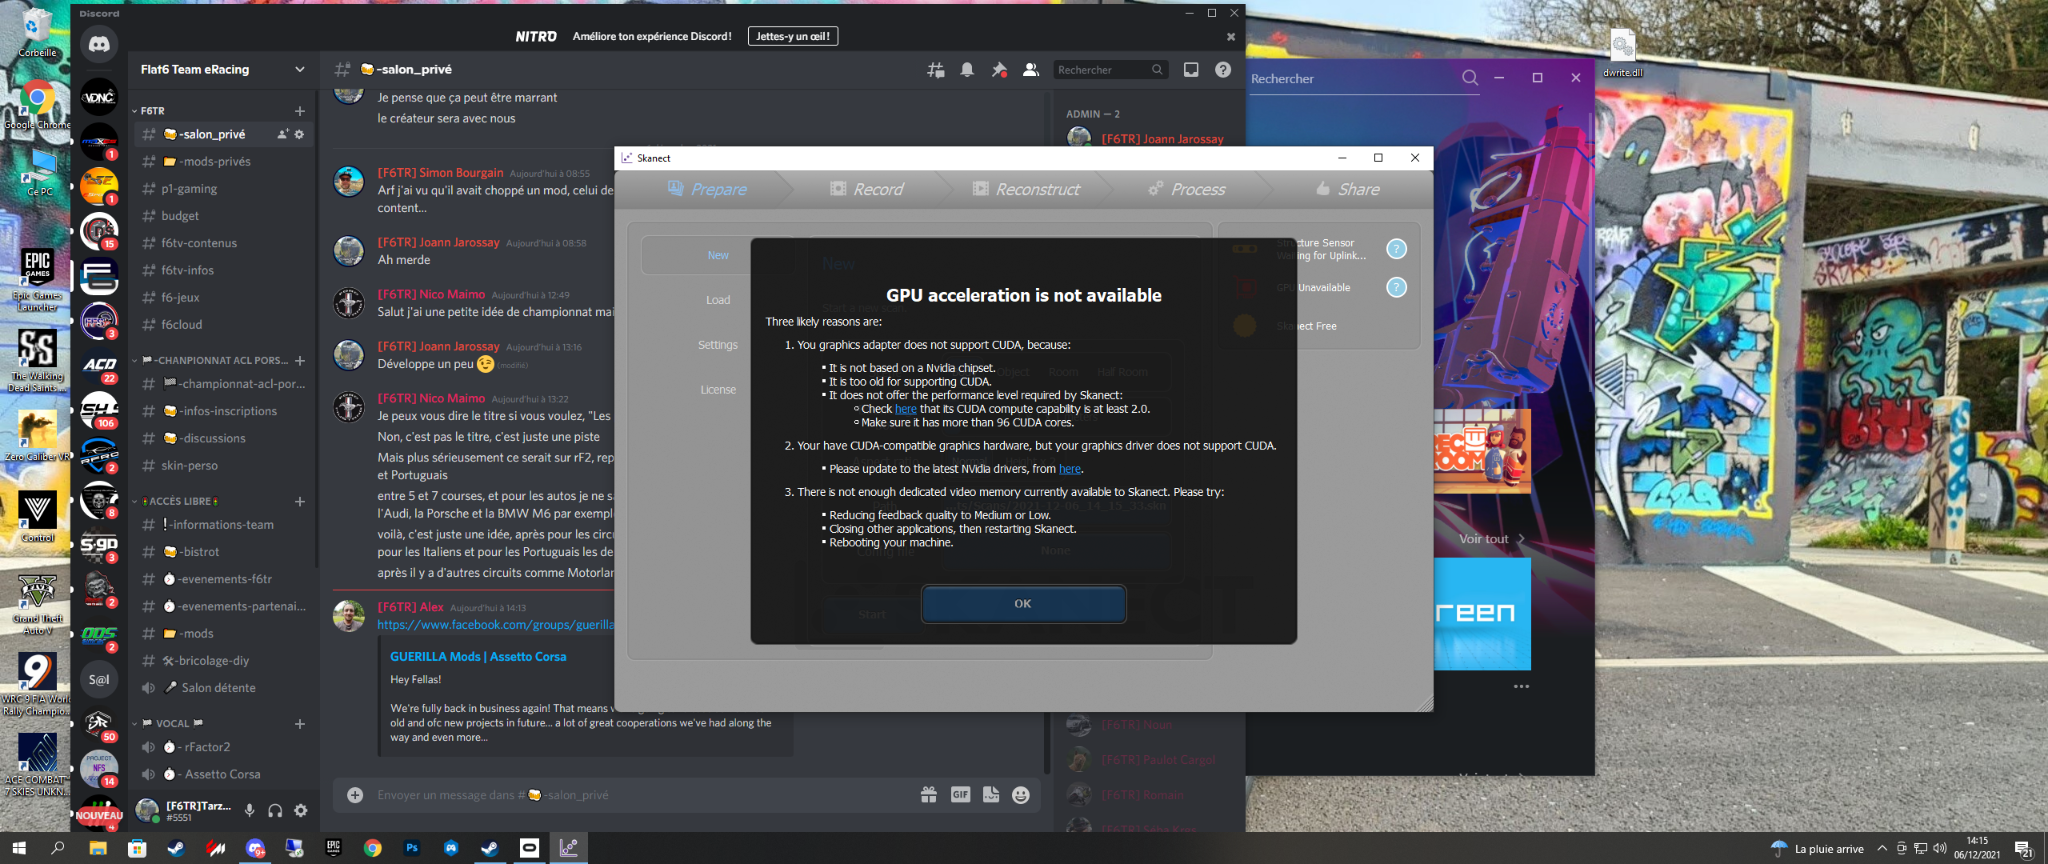Viewport: 2048px width, 864px height.
Task: Follow the 'here' link for CUDA compute capability
Action: point(906,409)
